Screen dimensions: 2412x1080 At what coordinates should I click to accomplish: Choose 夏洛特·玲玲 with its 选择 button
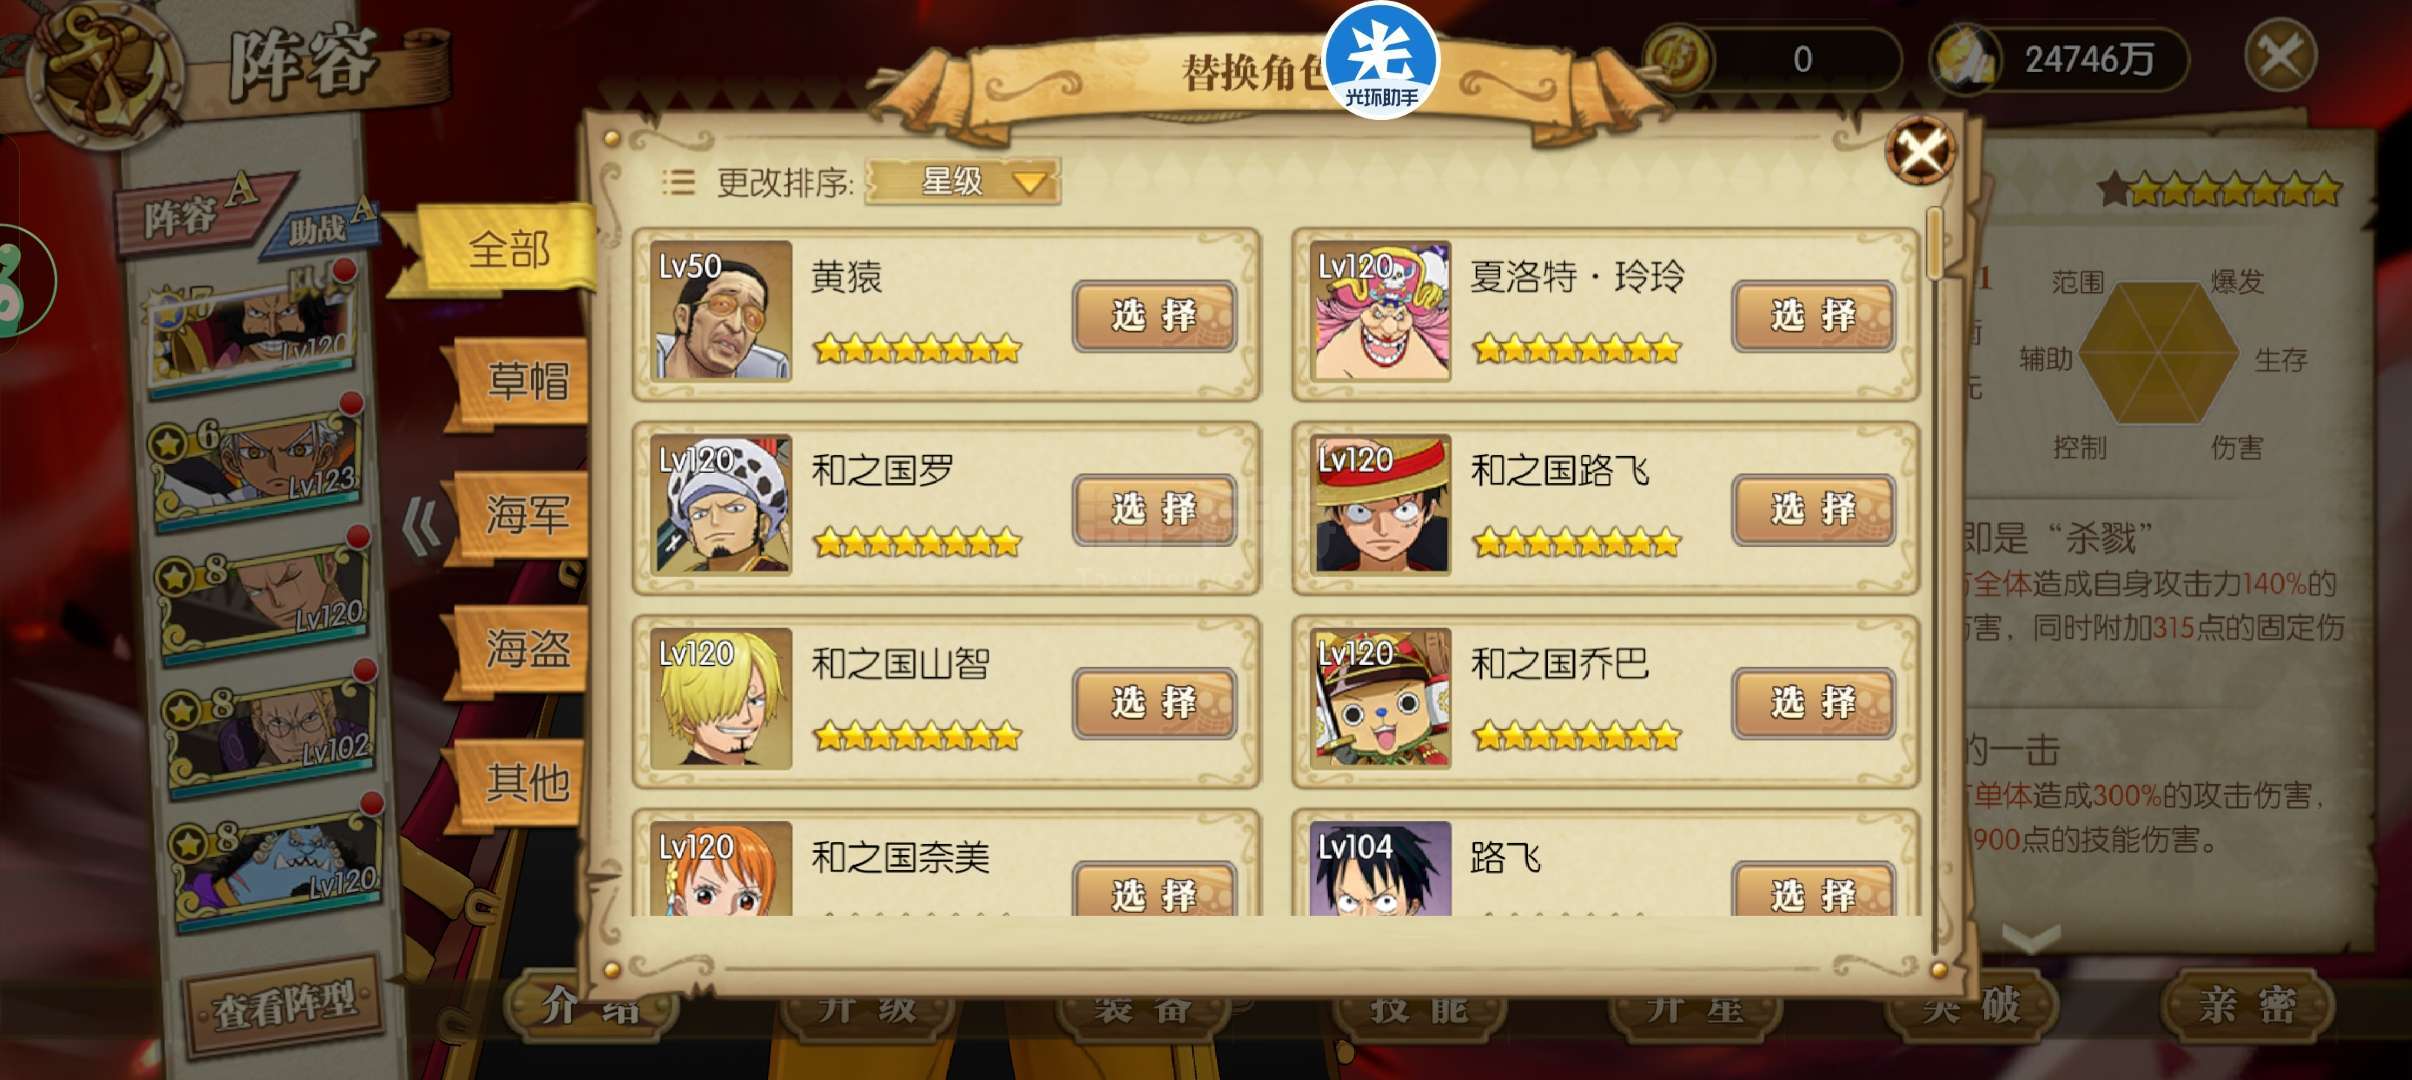pos(1813,316)
